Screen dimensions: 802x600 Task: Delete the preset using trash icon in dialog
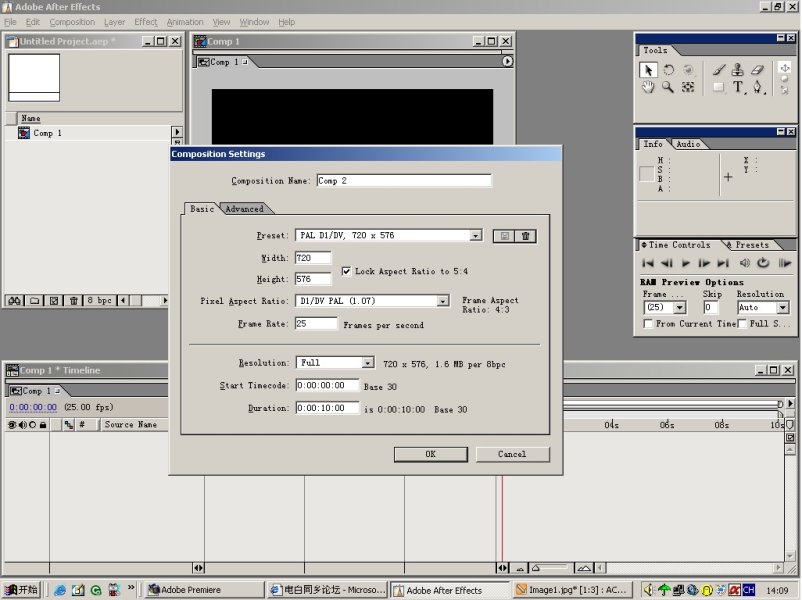coord(526,236)
